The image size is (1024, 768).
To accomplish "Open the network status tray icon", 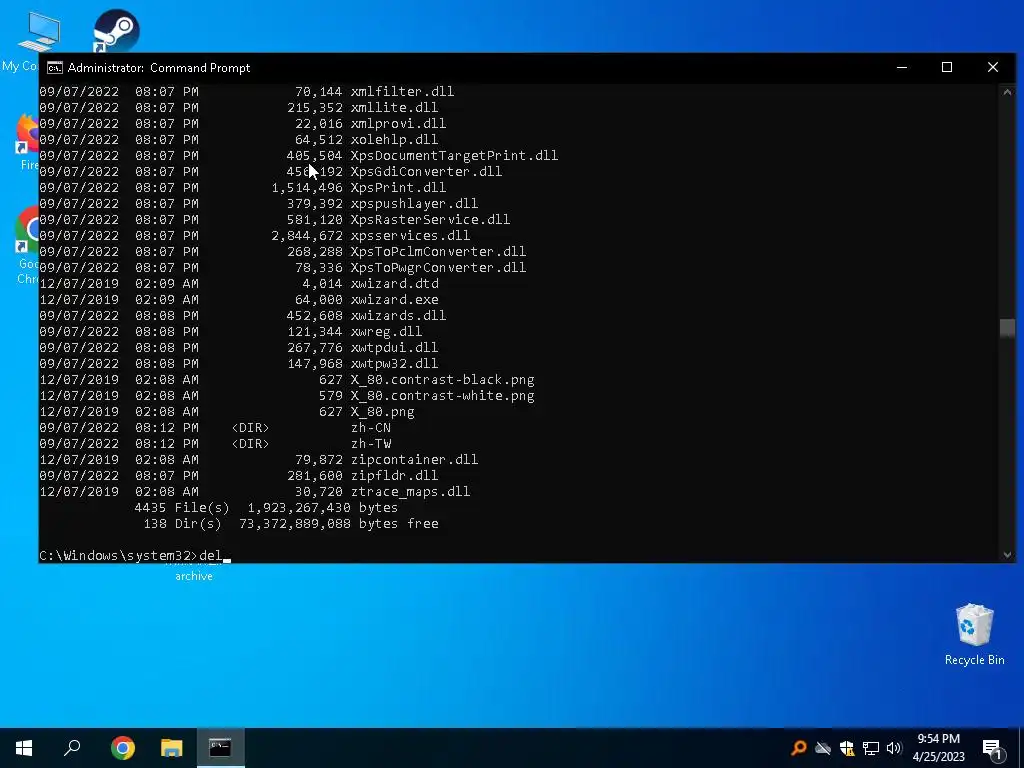I will (x=871, y=748).
